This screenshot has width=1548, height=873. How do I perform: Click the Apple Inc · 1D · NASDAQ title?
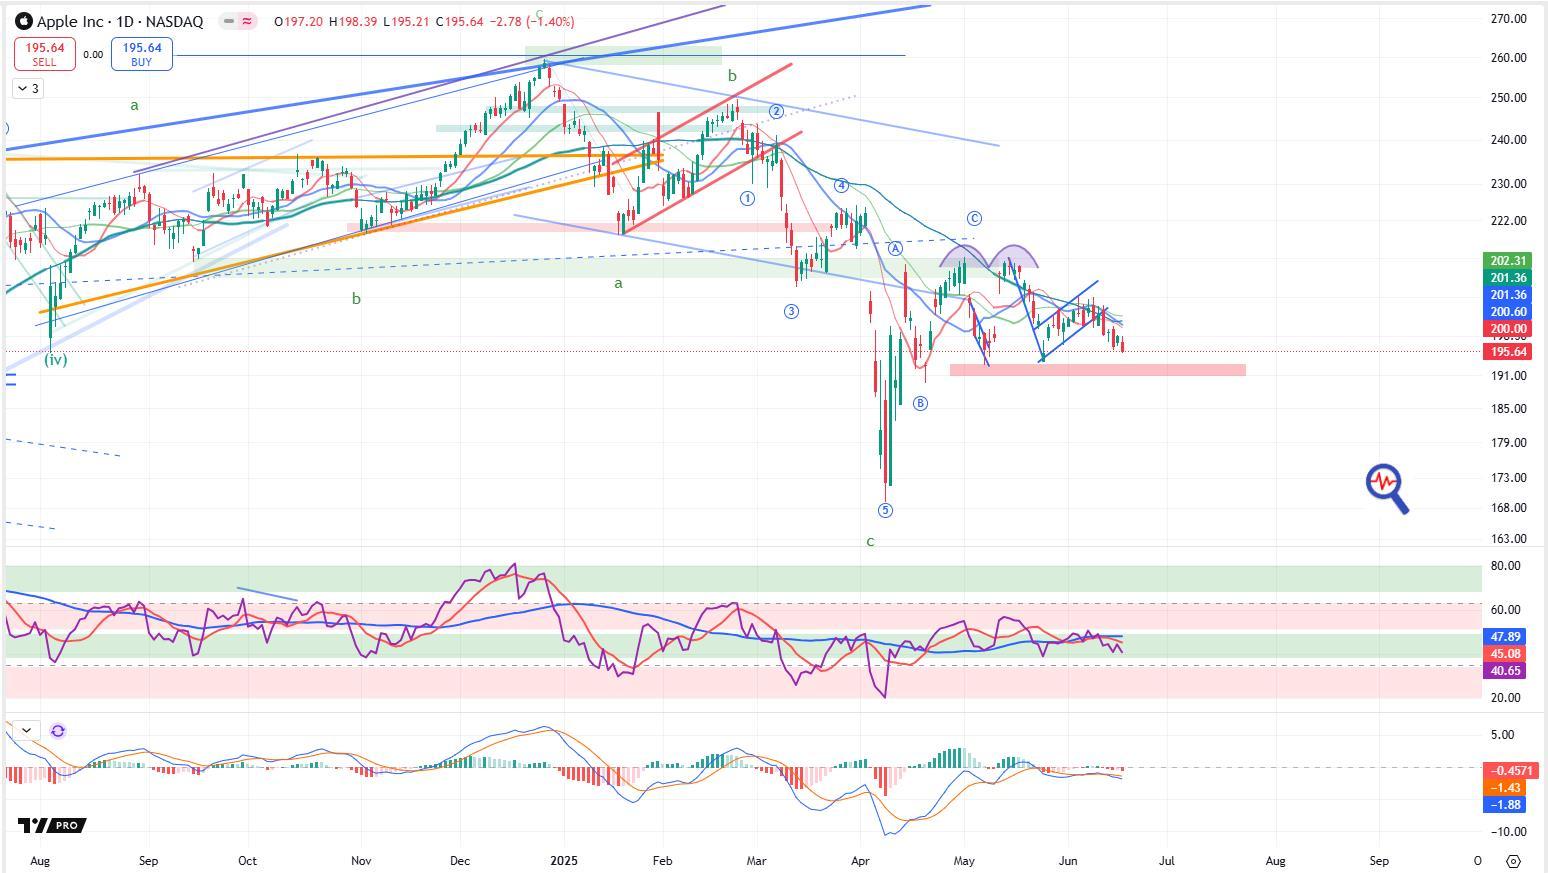click(x=119, y=21)
